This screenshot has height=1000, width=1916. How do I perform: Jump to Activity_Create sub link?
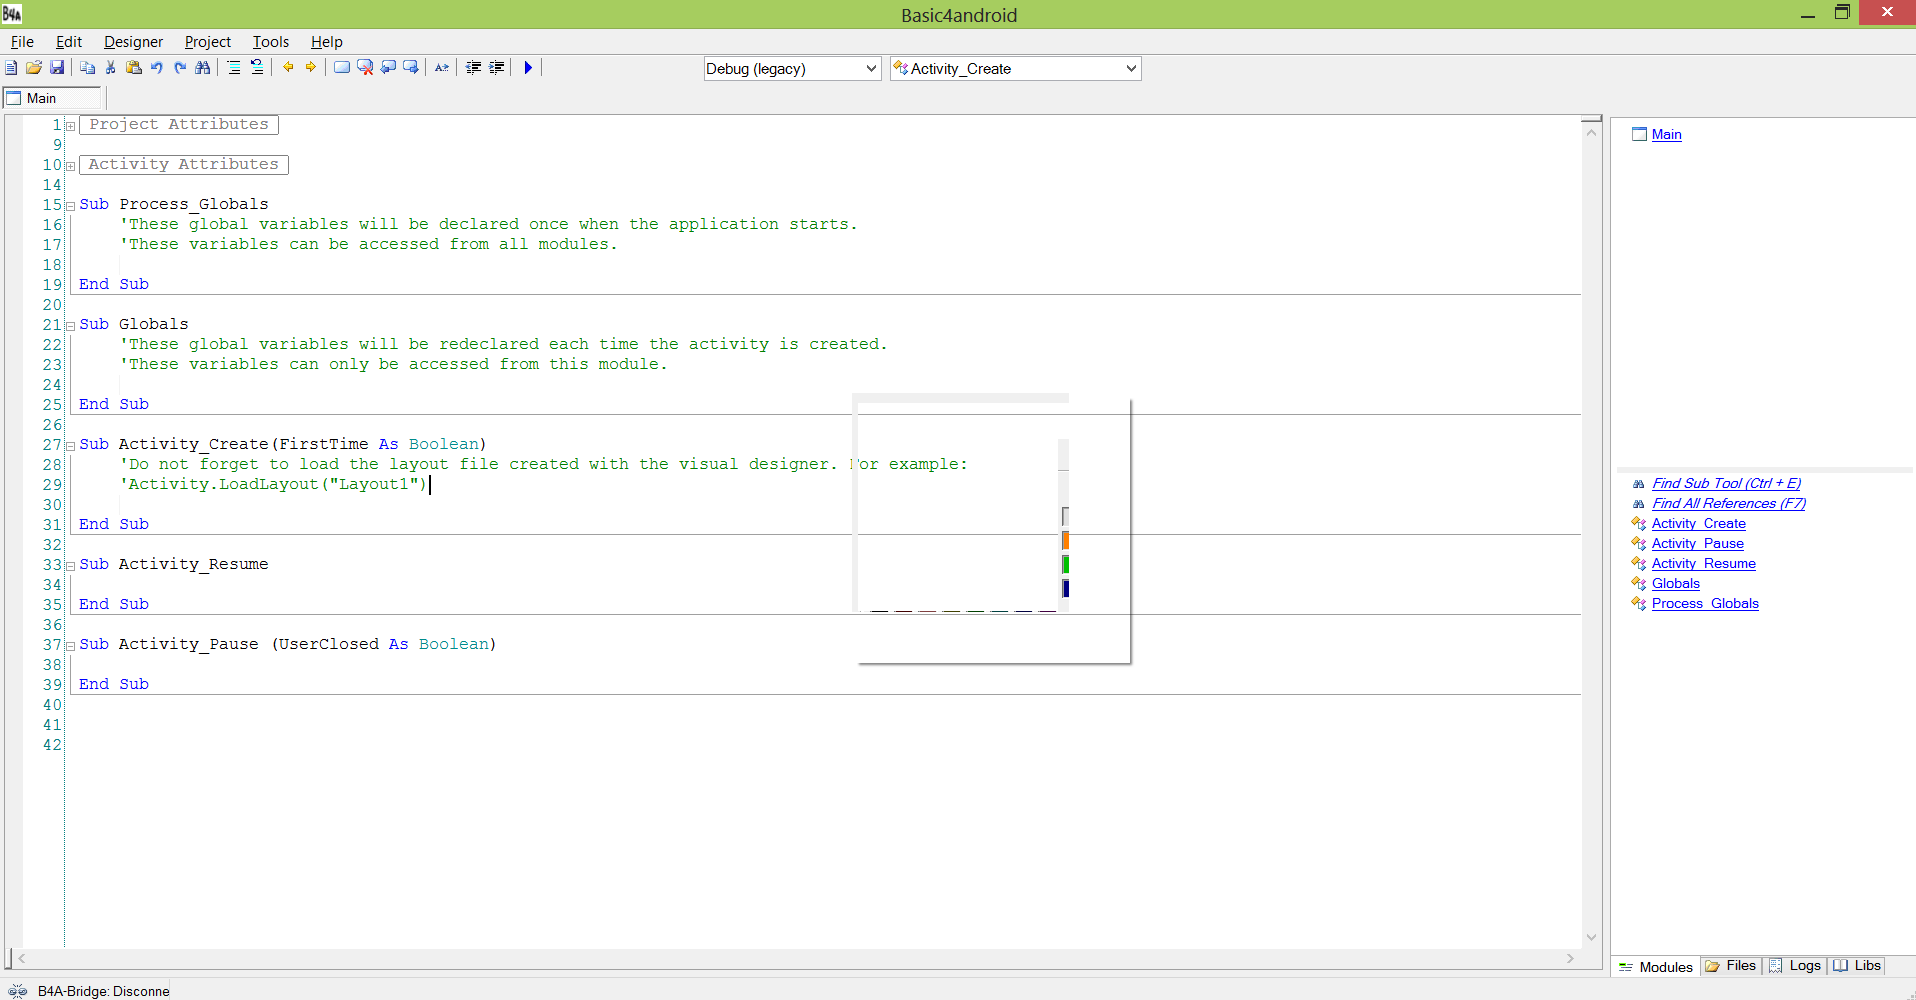pos(1699,524)
